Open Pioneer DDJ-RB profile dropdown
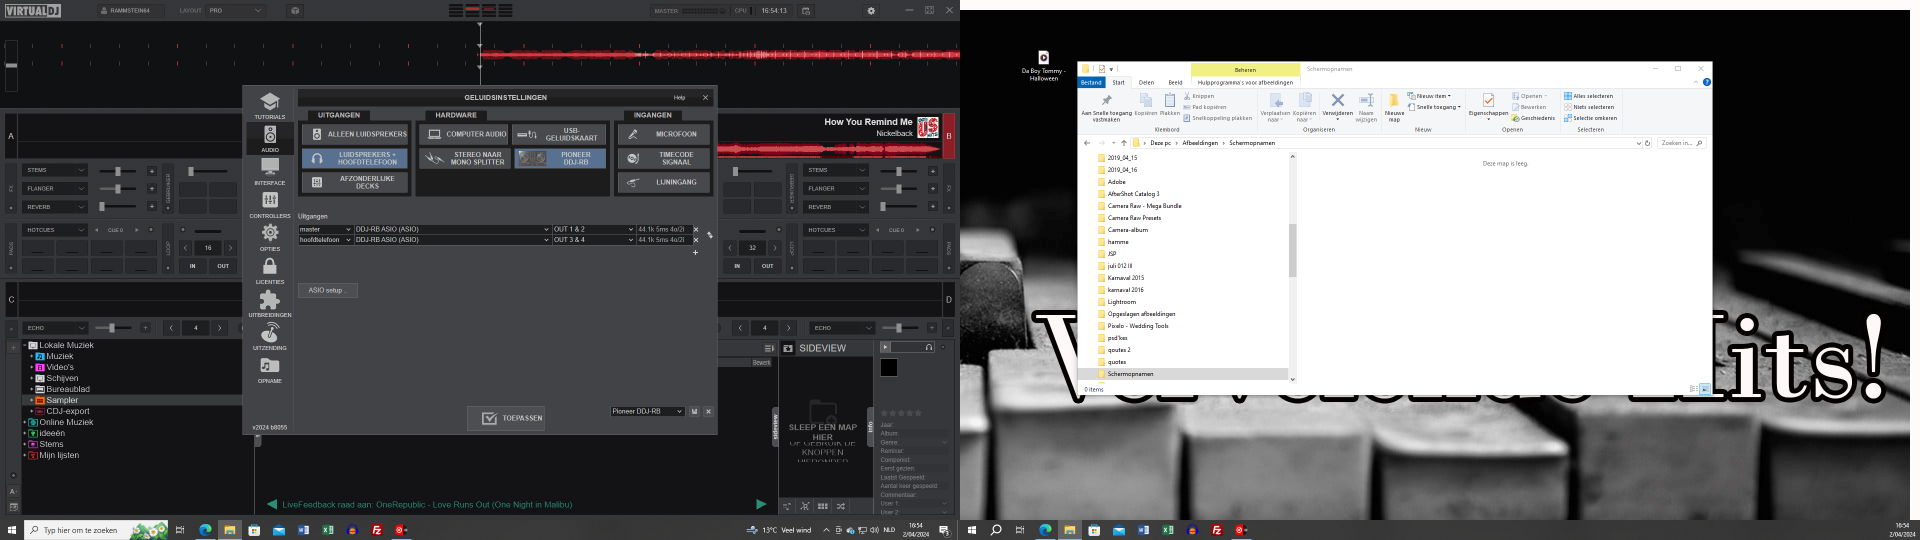The height and width of the screenshot is (540, 1920). (x=647, y=411)
